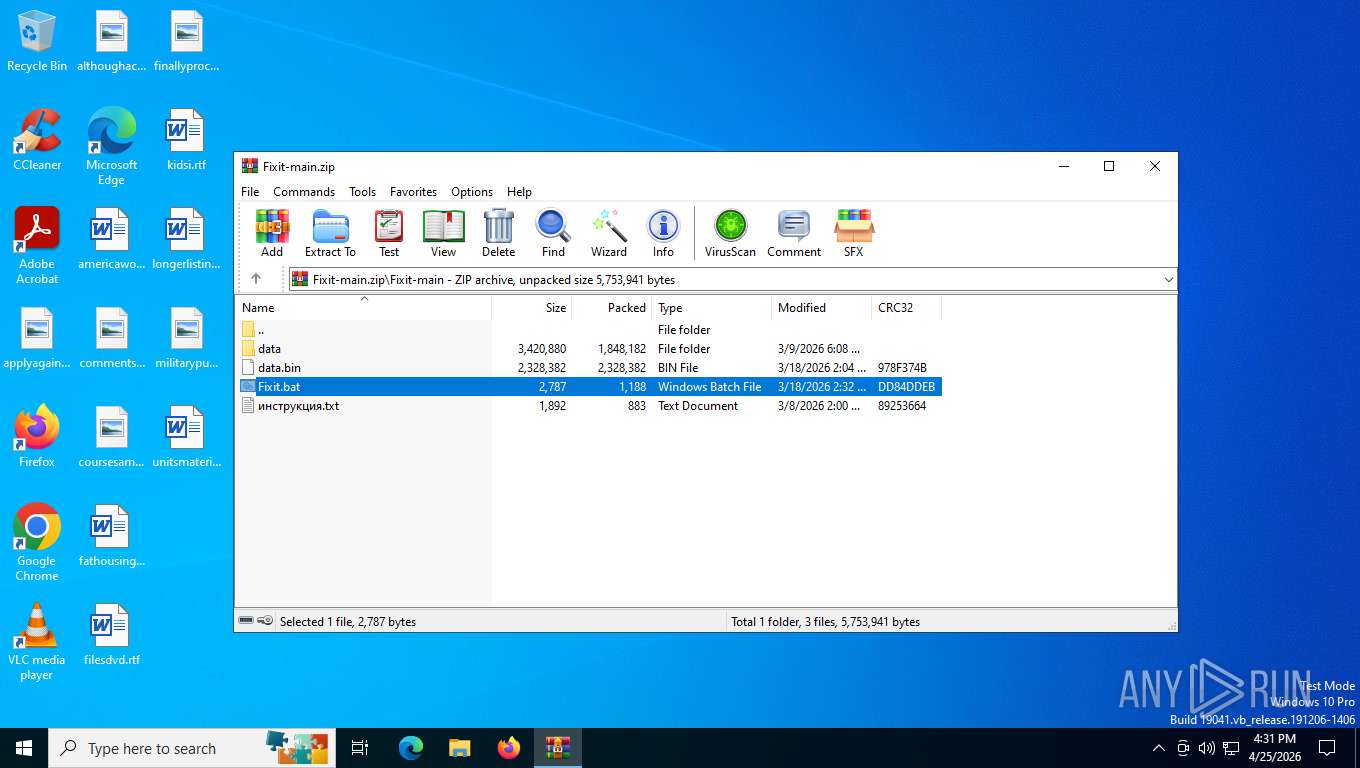Screen dimensions: 1360x768
Task: Select the fathousing desktop document
Action: coord(111,536)
